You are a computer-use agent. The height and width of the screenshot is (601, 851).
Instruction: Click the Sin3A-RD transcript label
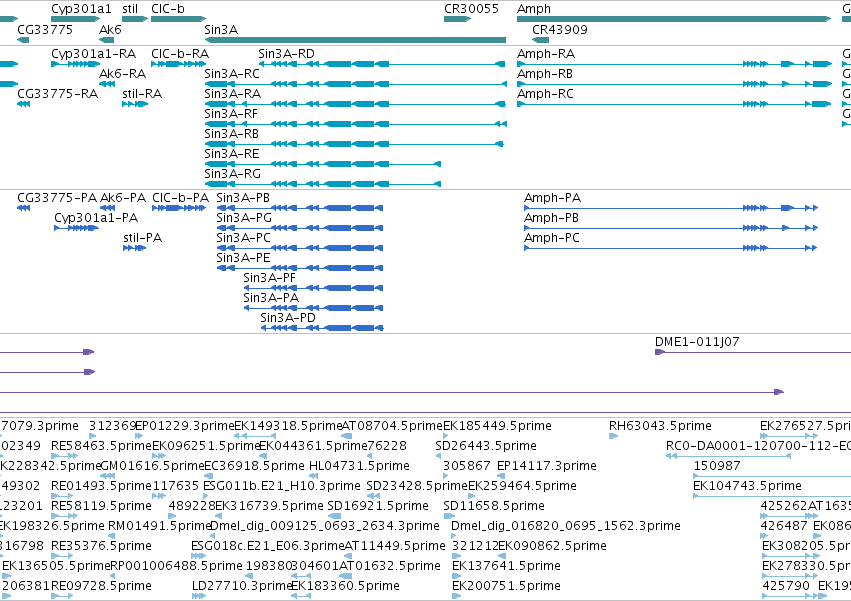(x=286, y=54)
